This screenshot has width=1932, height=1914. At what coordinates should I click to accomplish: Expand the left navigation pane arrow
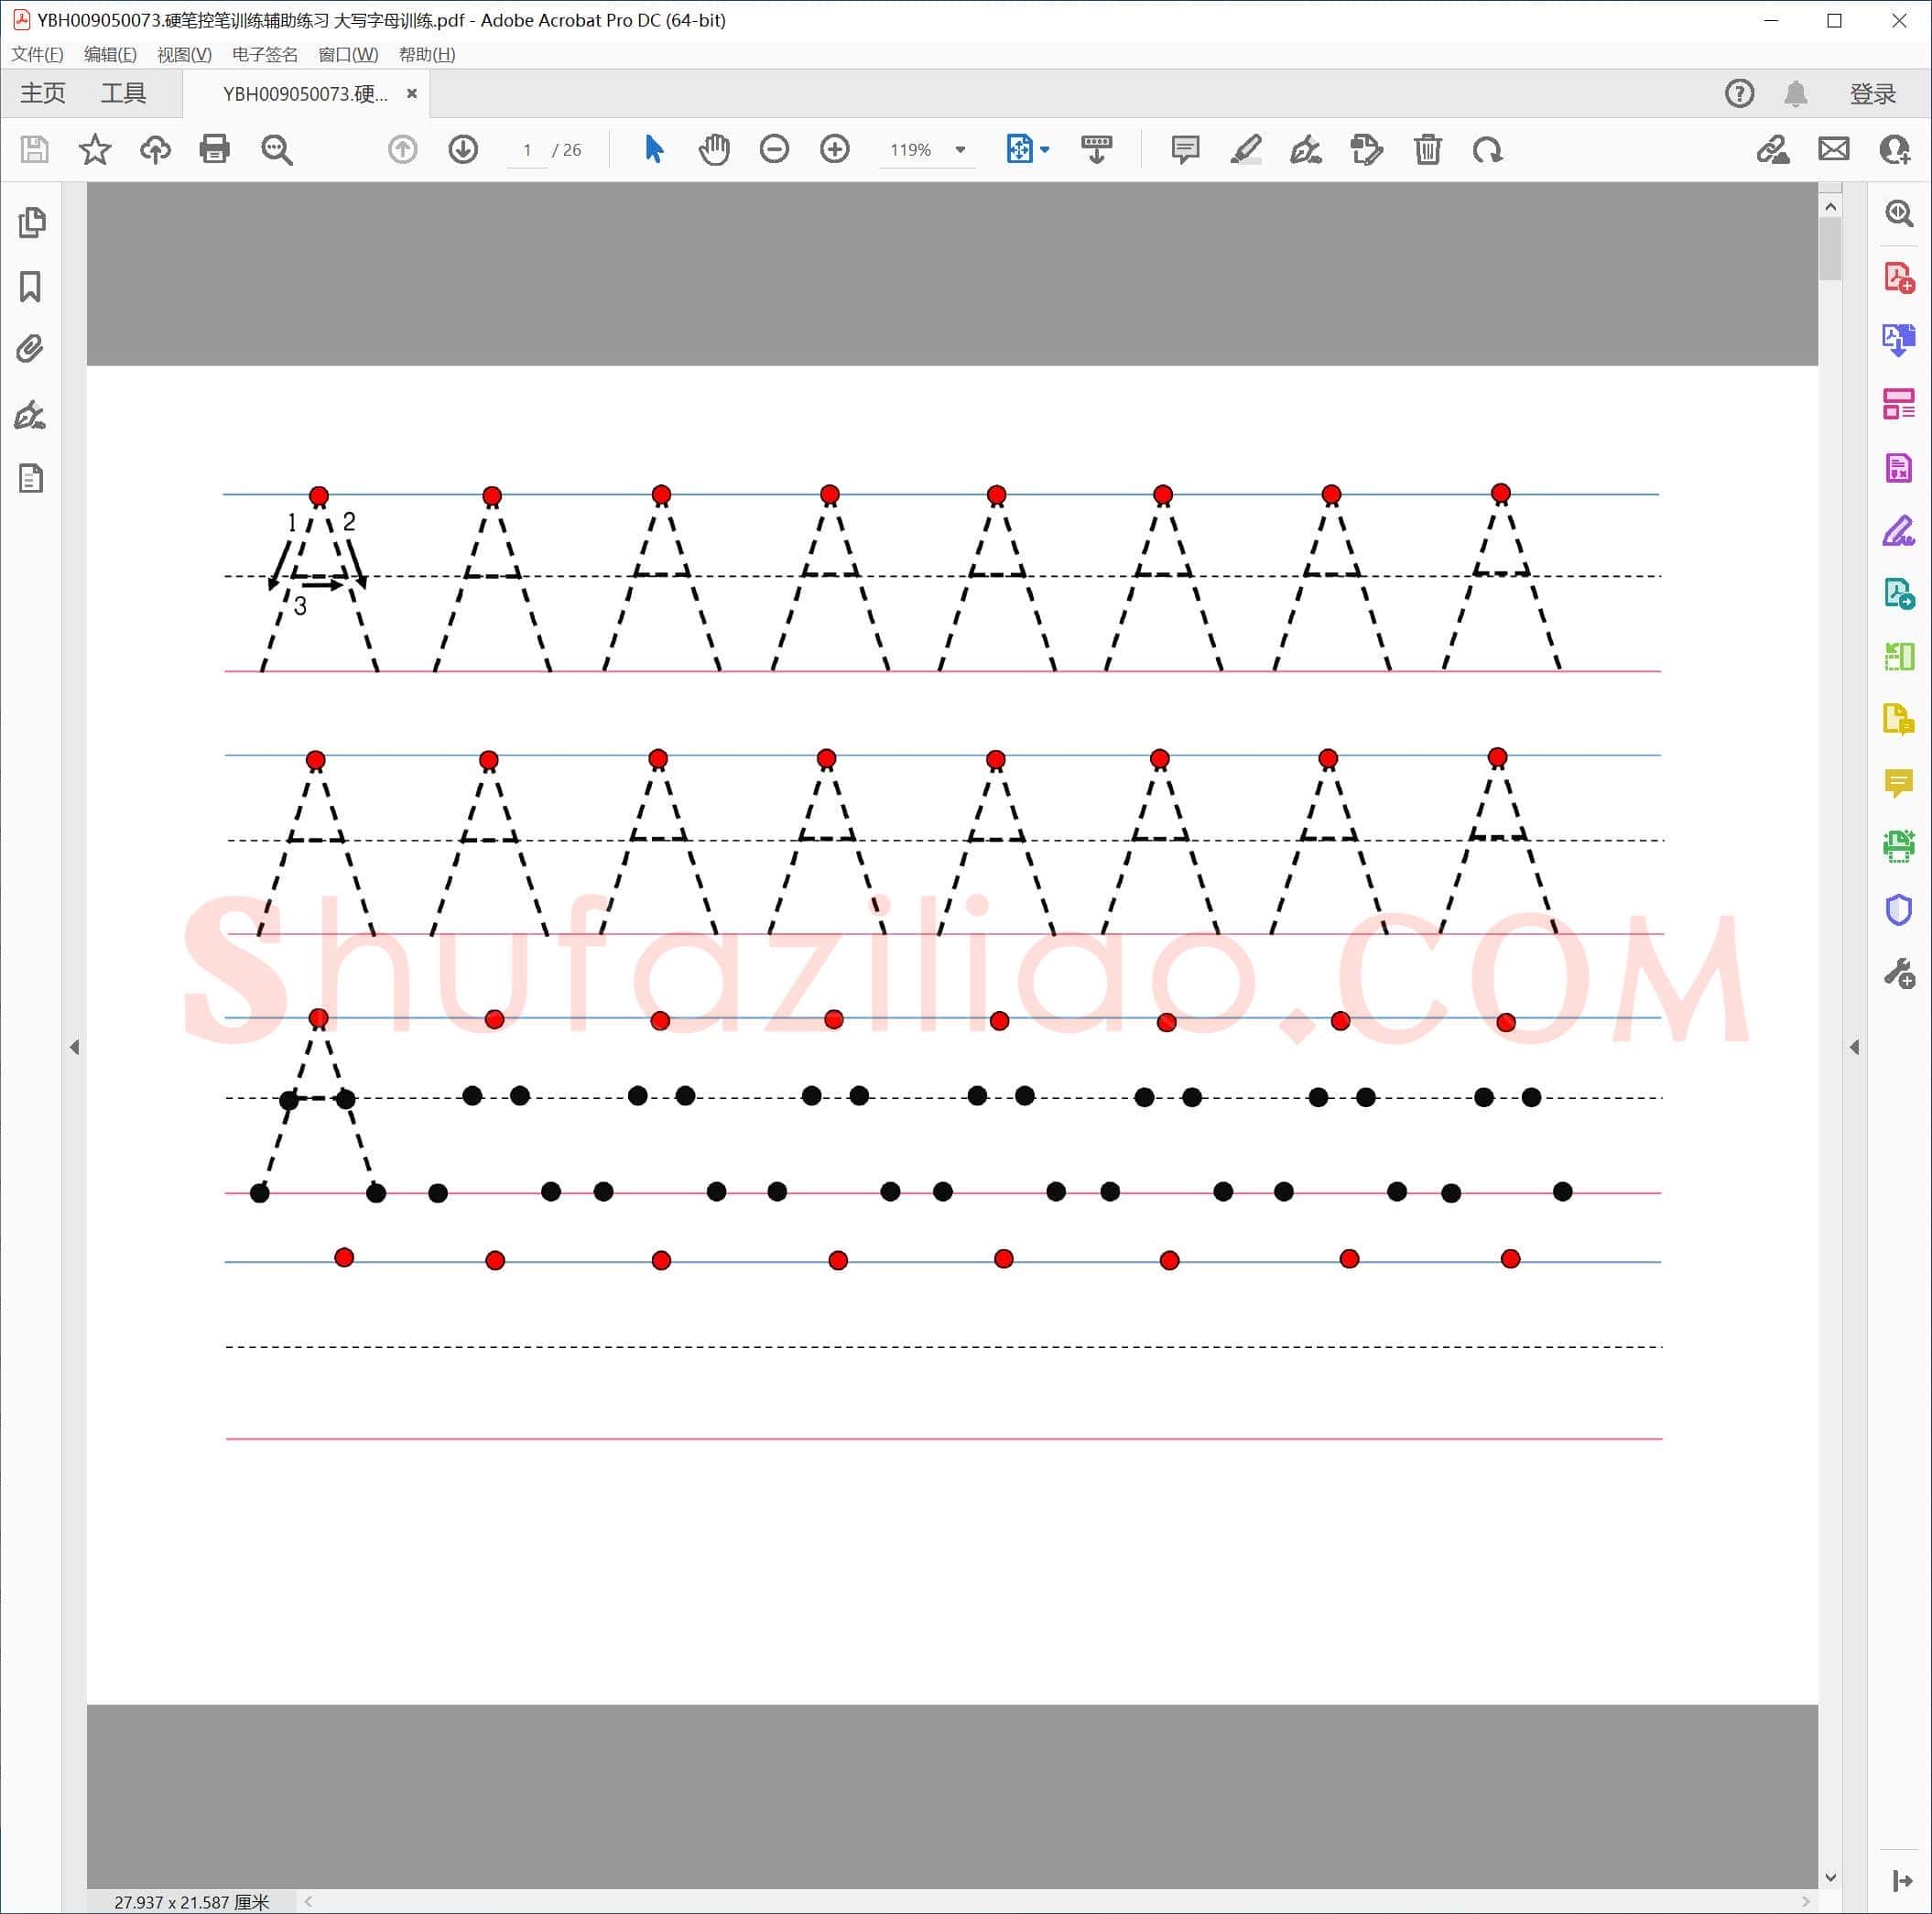(74, 1047)
